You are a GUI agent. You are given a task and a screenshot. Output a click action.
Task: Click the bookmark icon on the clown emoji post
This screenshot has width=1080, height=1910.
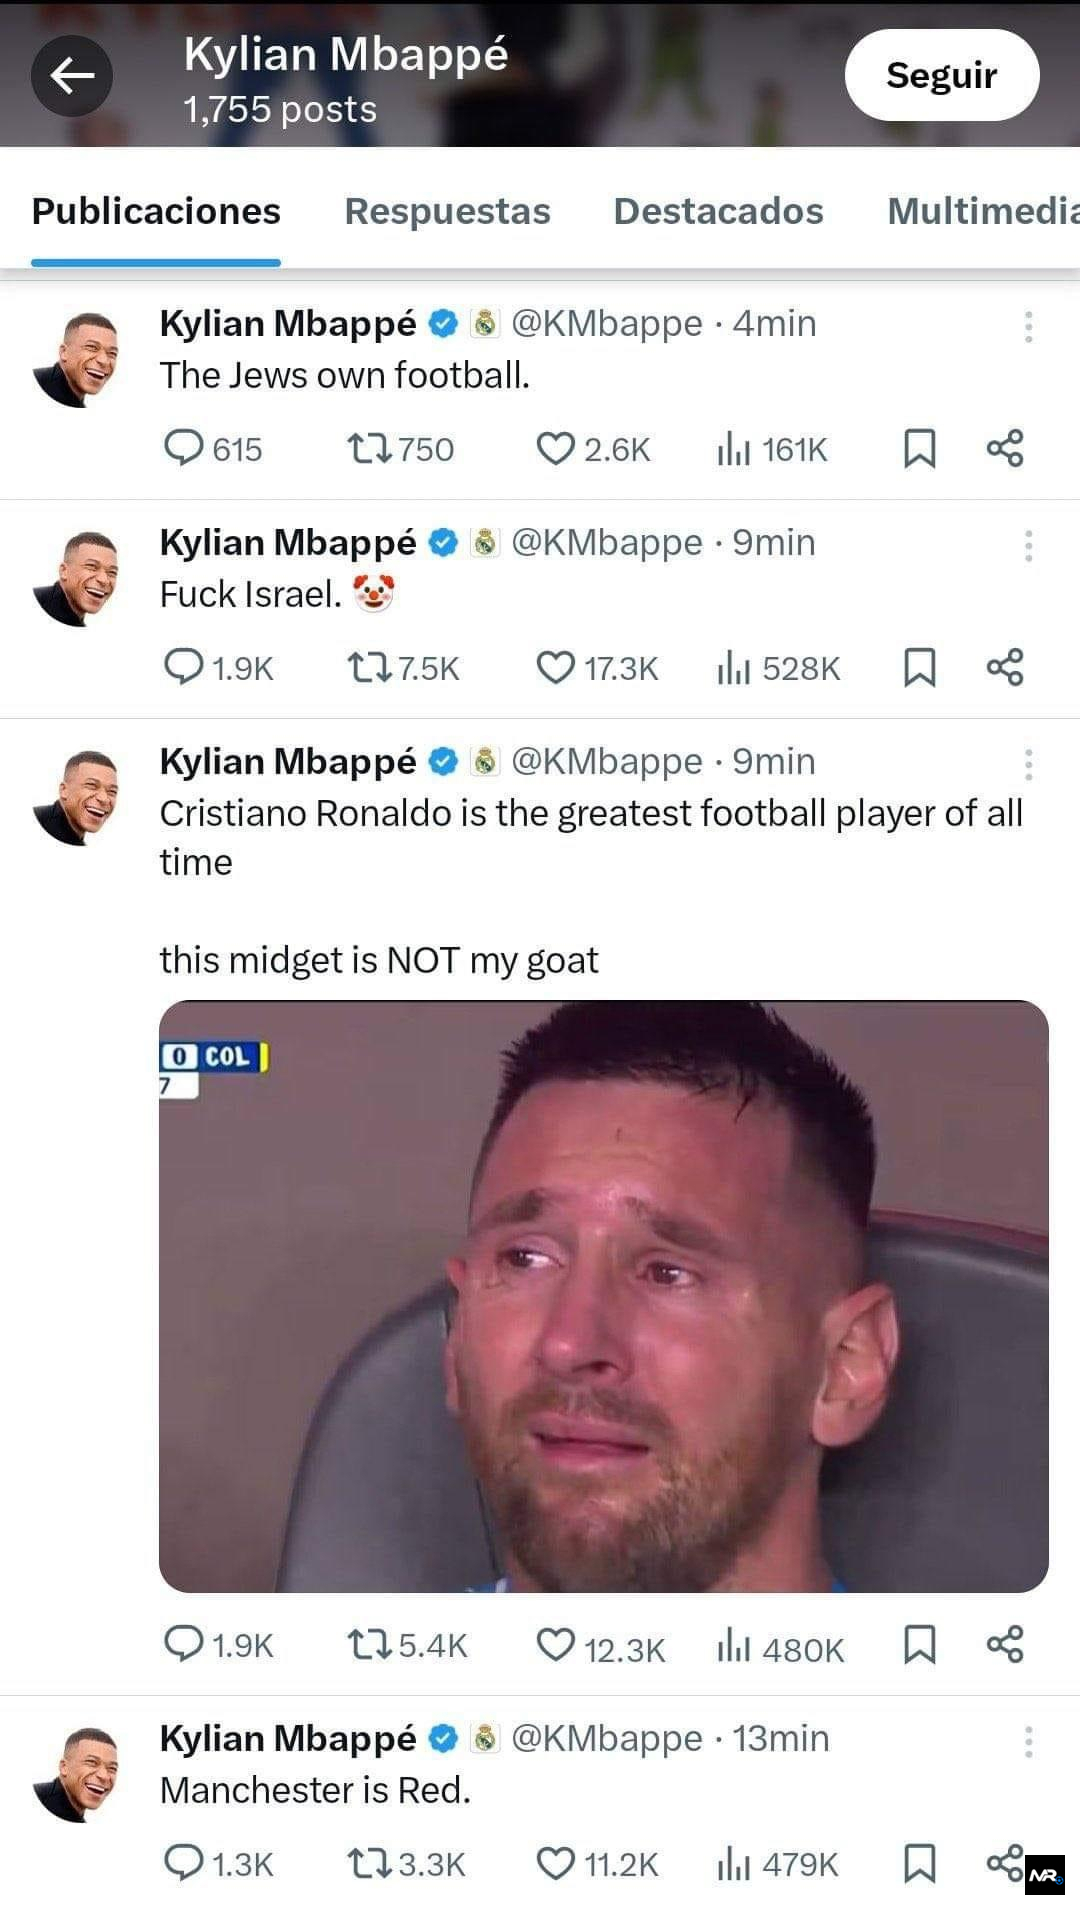pos(919,667)
